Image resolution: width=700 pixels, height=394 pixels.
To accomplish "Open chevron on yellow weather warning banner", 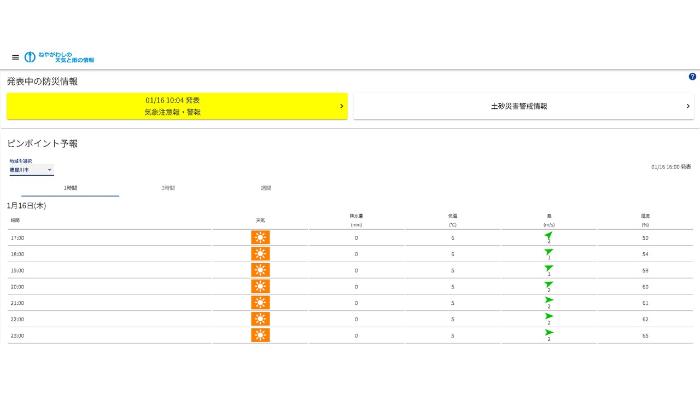I will click(342, 106).
